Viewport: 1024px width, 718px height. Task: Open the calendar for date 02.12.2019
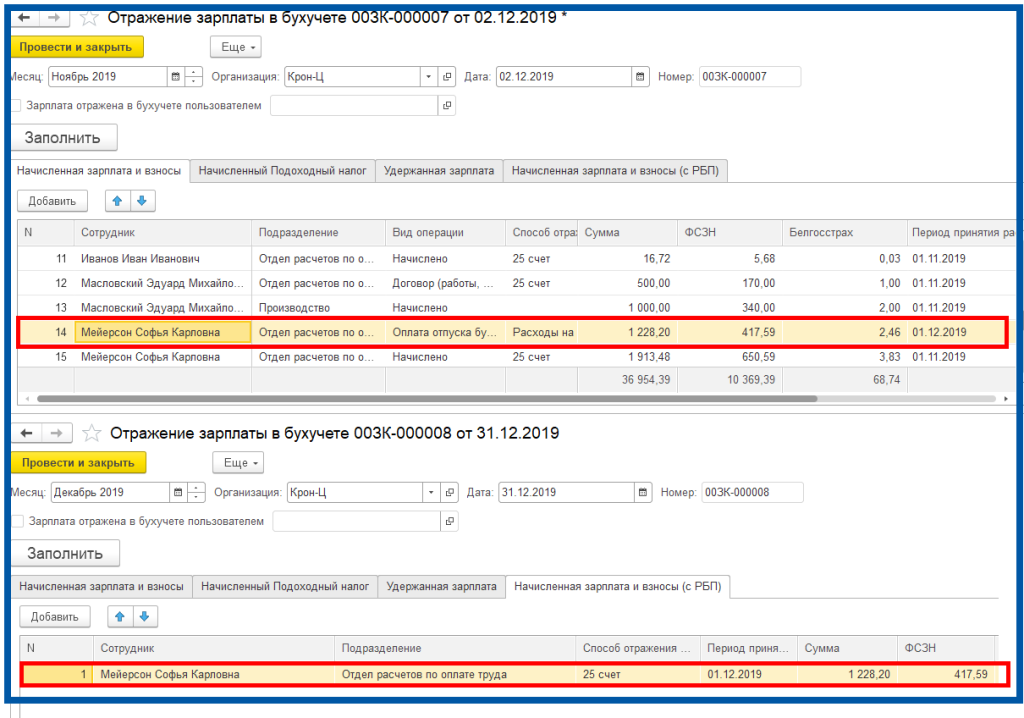(640, 77)
